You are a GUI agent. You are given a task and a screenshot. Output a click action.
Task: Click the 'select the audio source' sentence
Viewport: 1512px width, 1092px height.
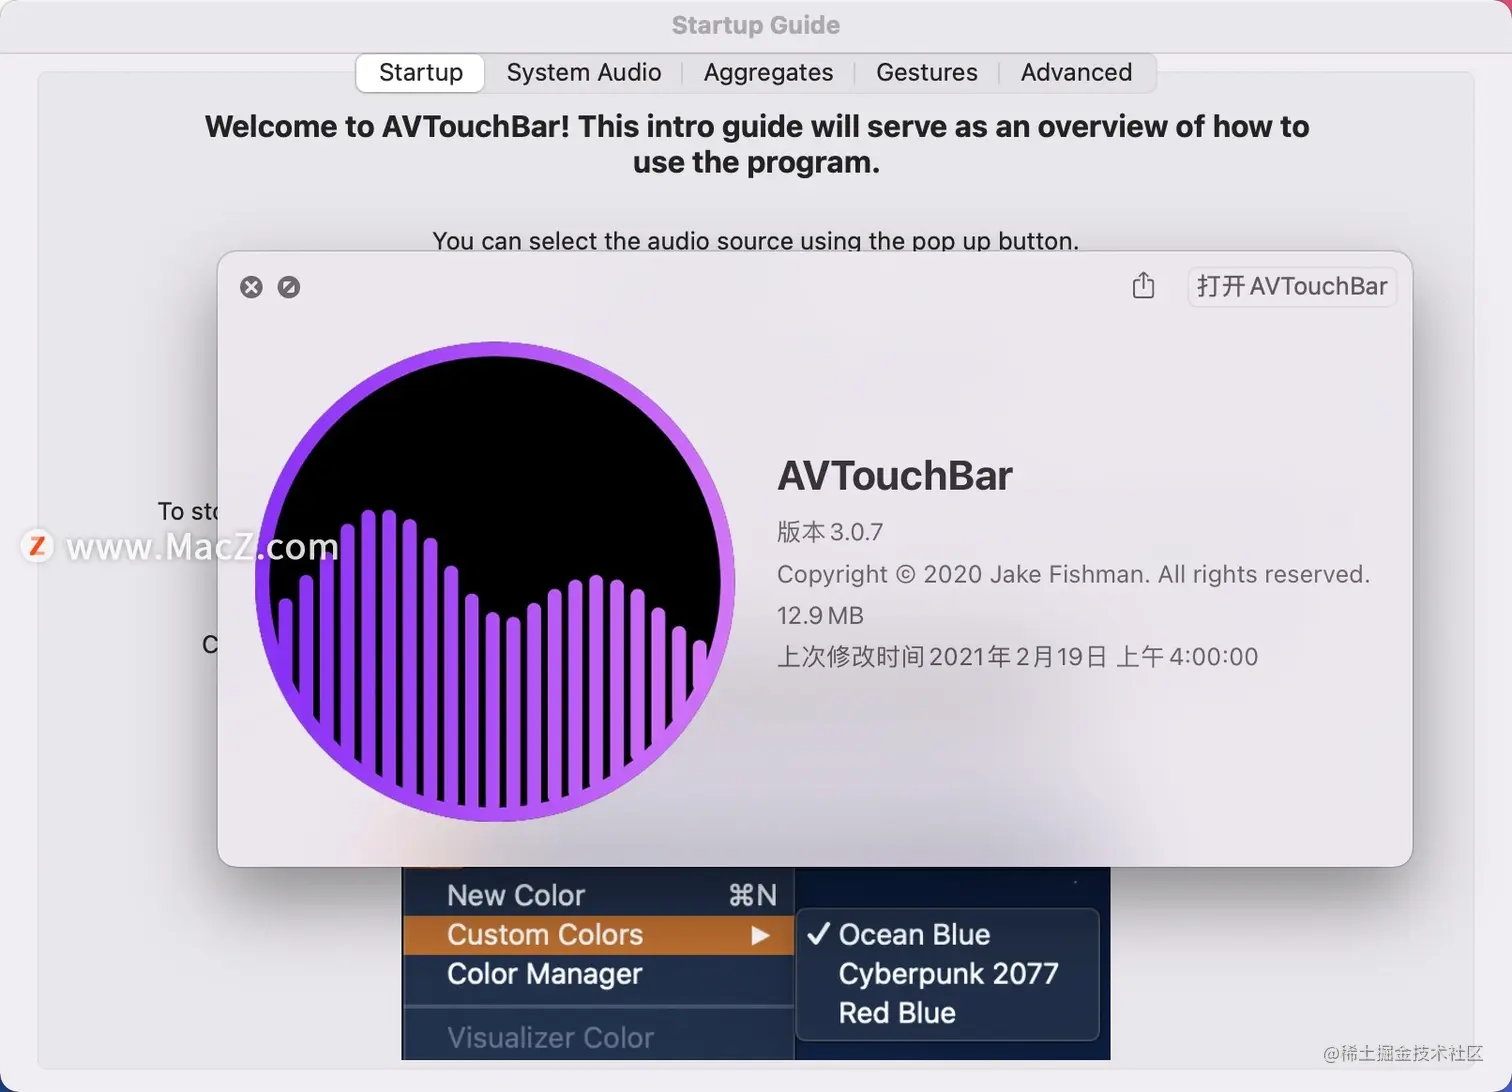(756, 241)
